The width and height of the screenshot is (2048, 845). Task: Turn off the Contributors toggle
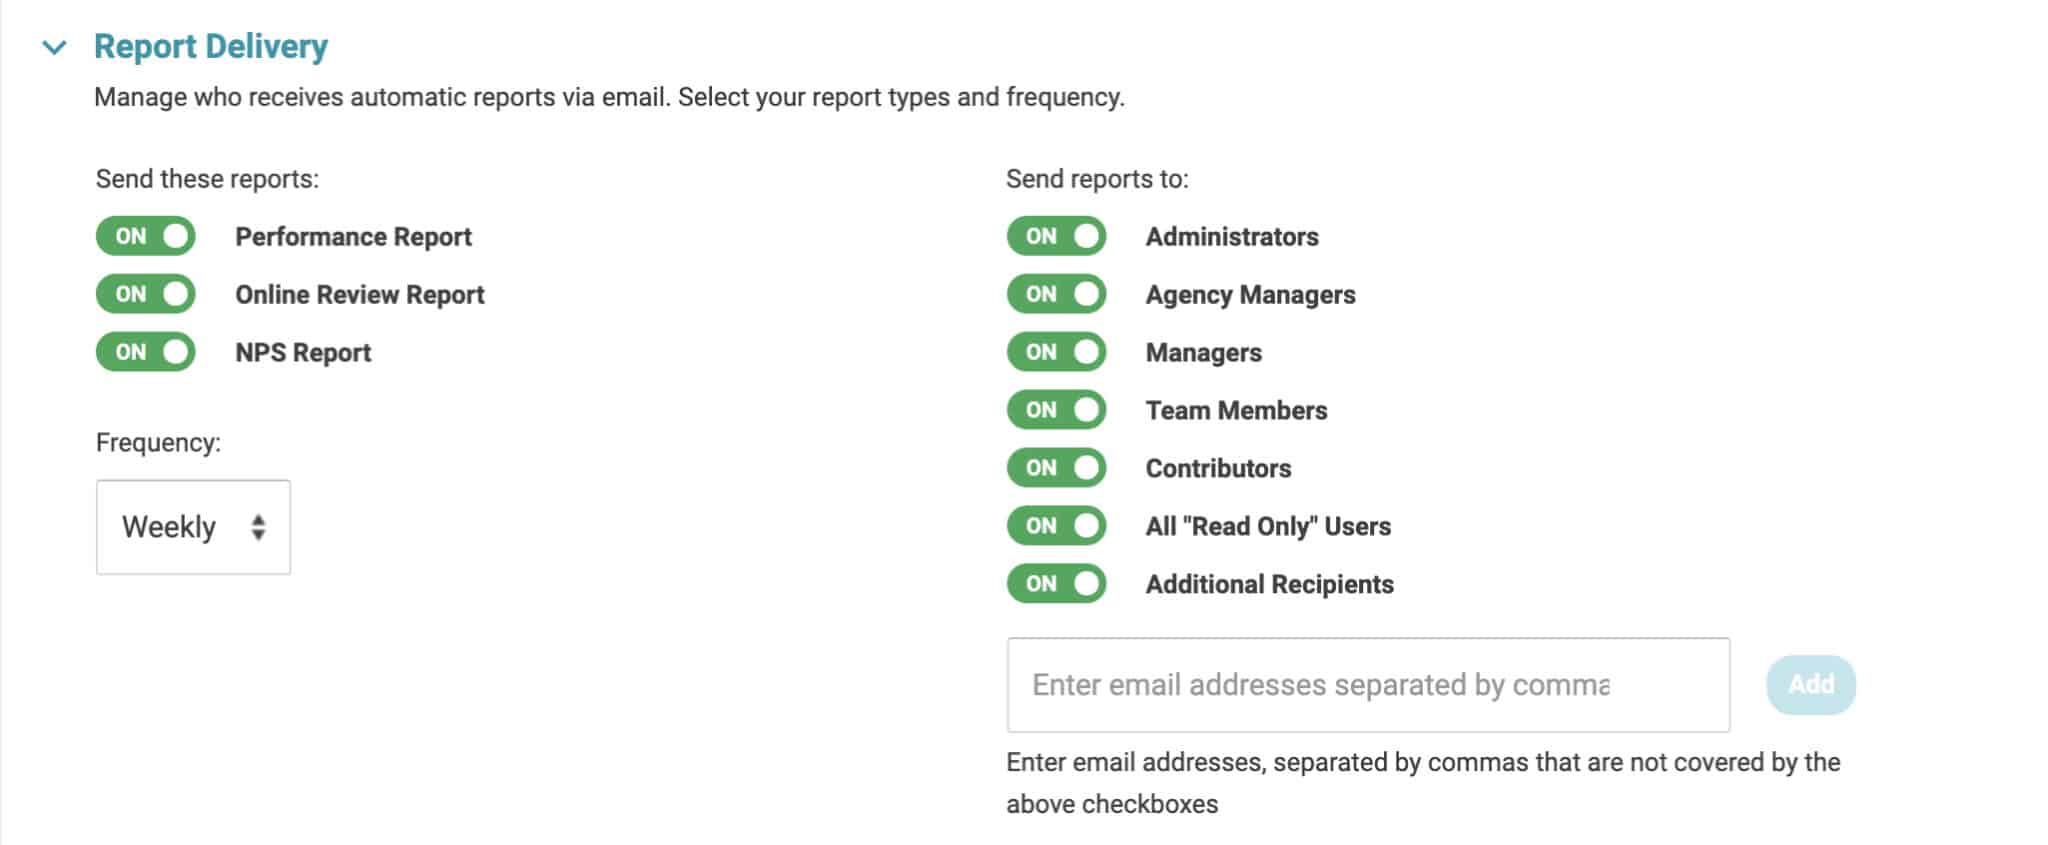click(x=1057, y=468)
